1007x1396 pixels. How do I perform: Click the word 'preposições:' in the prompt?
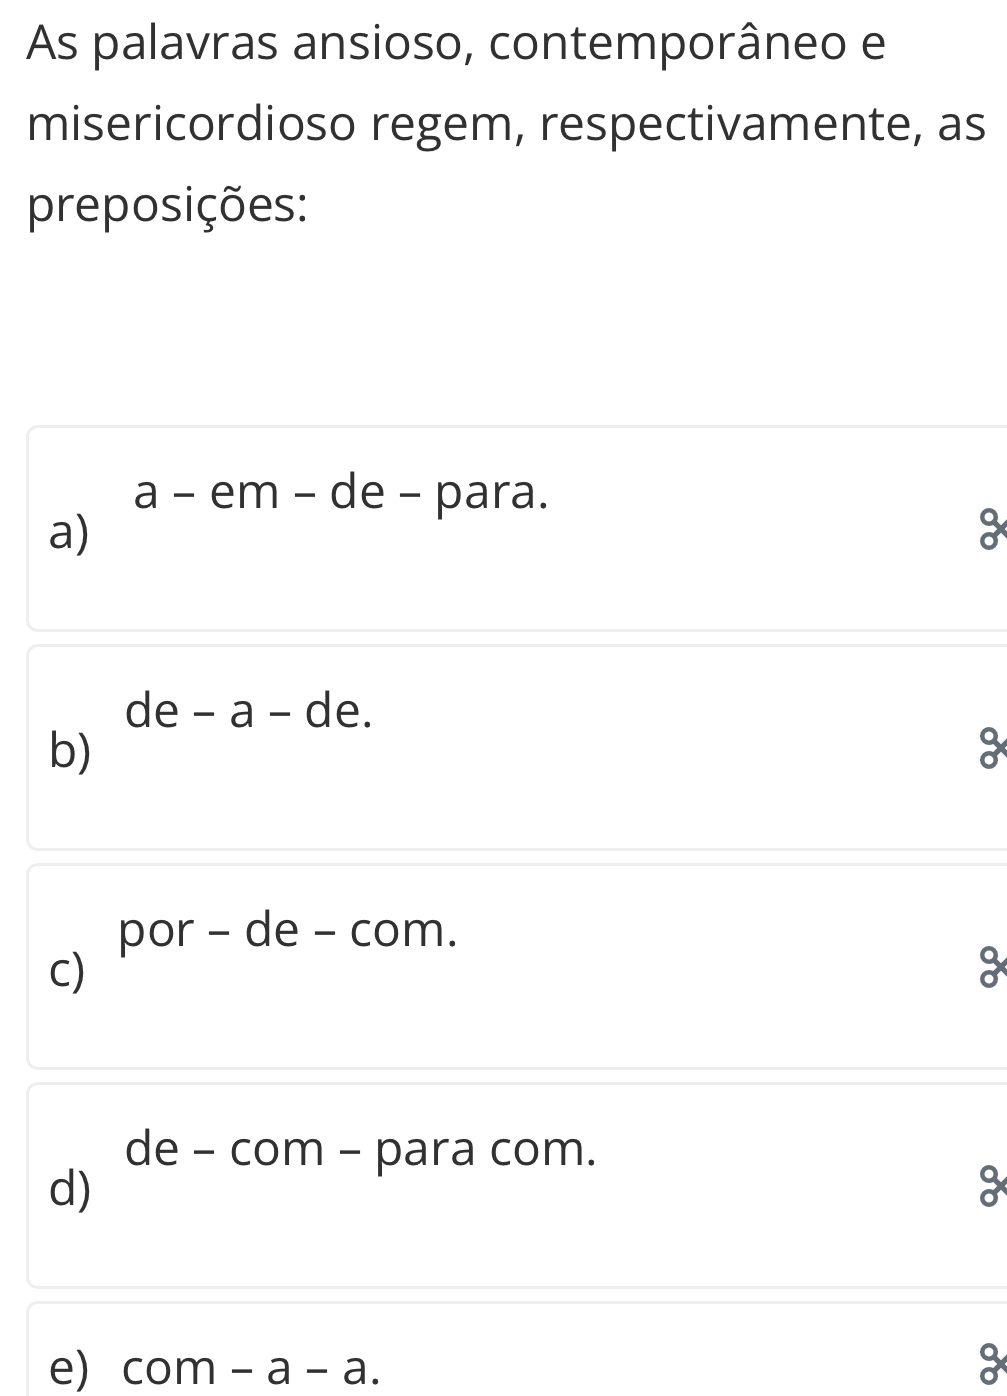(167, 208)
